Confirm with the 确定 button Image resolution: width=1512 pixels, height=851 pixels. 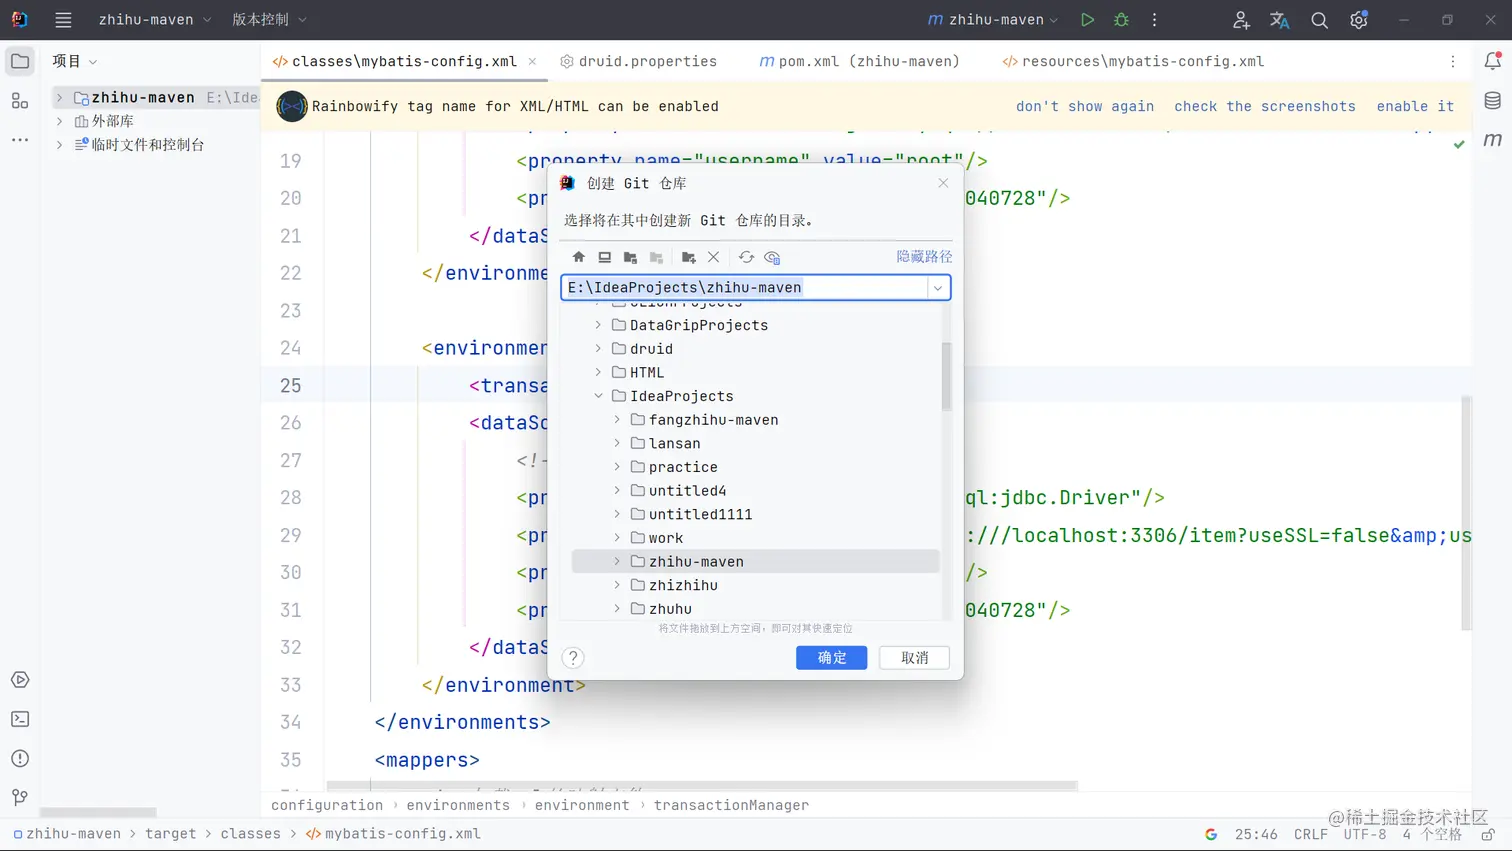coord(832,657)
